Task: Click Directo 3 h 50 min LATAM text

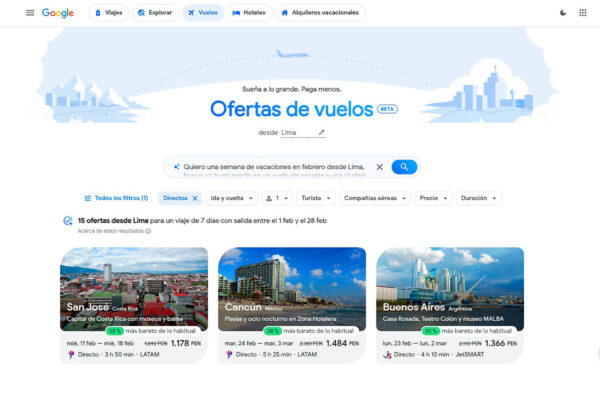Action: 119,355
